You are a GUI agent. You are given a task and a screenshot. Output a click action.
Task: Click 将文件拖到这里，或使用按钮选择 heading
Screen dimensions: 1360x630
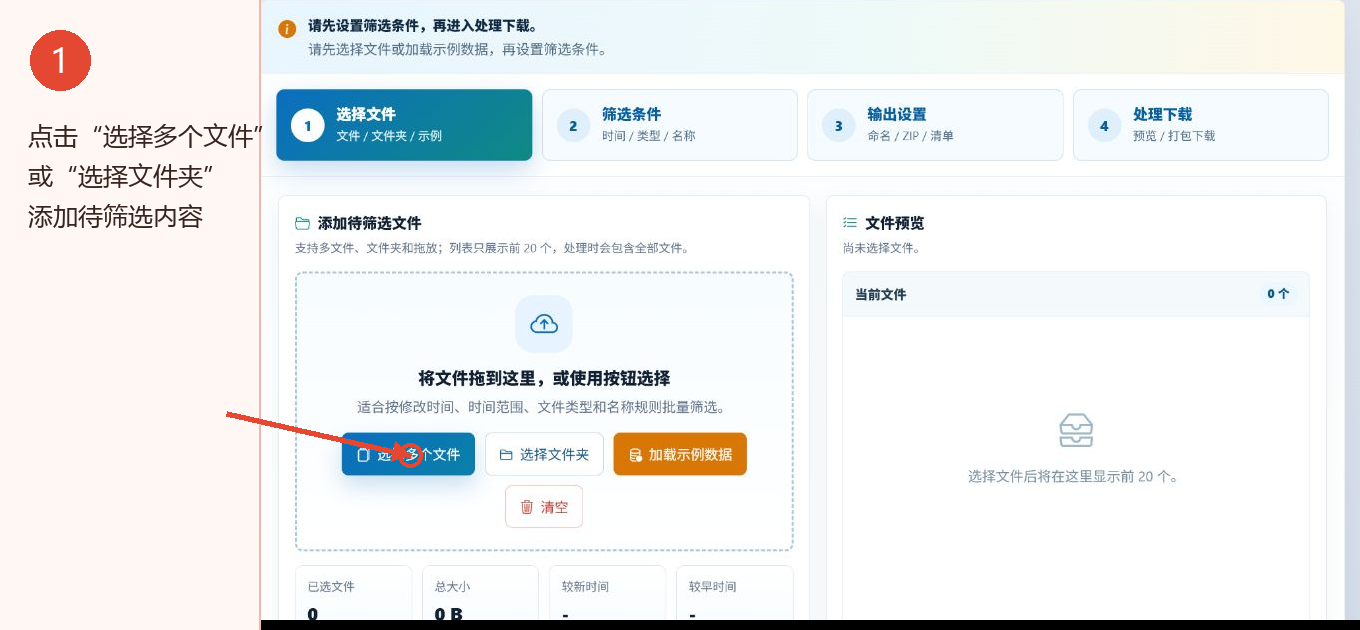(544, 378)
